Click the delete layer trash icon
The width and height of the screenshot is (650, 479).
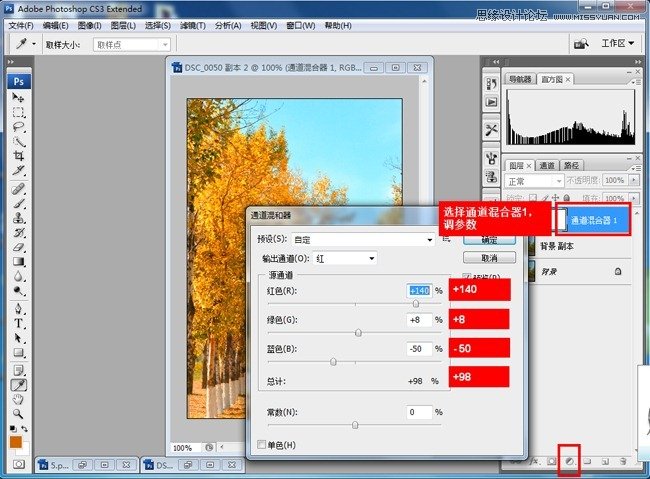[623, 461]
